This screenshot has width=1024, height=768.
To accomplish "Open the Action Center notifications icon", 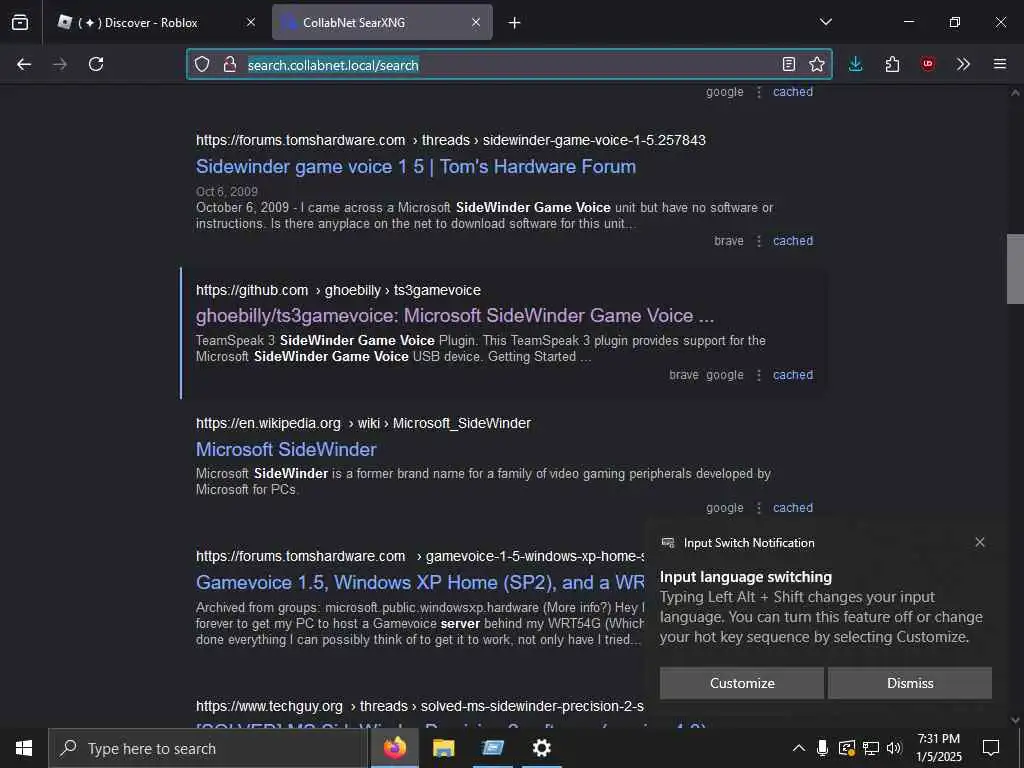I will (991, 748).
